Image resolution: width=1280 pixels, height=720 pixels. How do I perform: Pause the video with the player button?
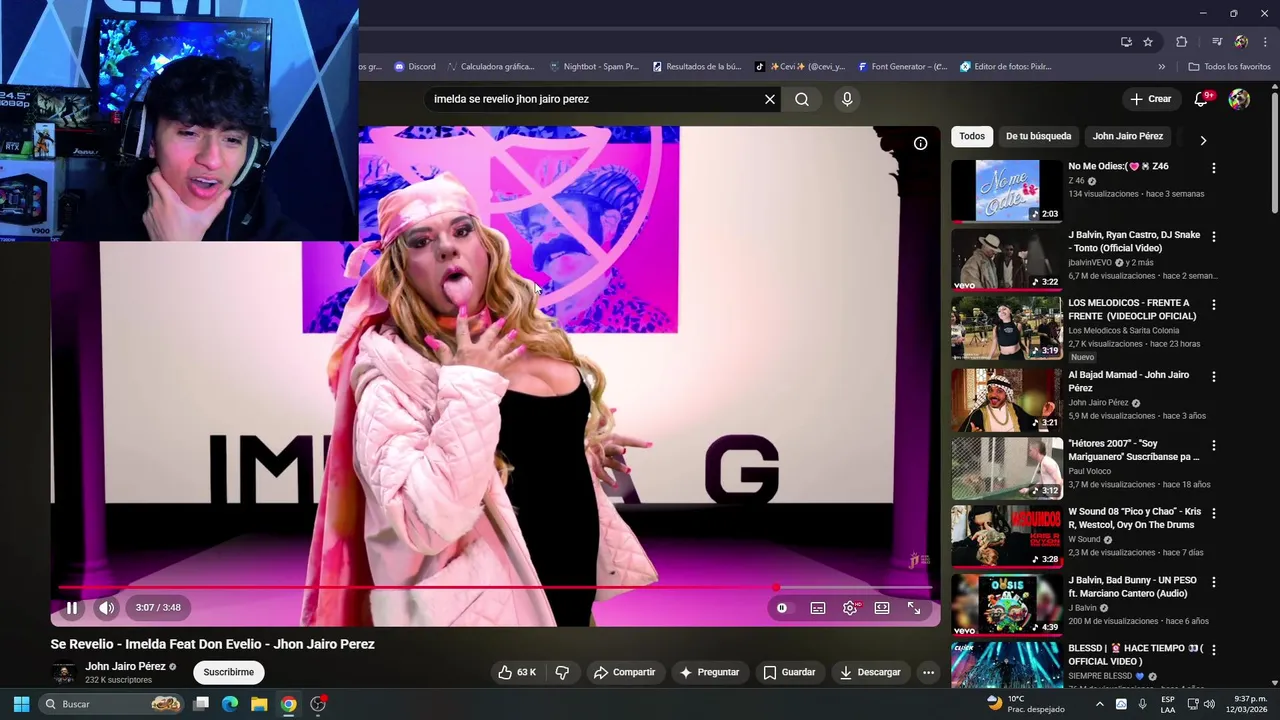pyautogui.click(x=72, y=607)
